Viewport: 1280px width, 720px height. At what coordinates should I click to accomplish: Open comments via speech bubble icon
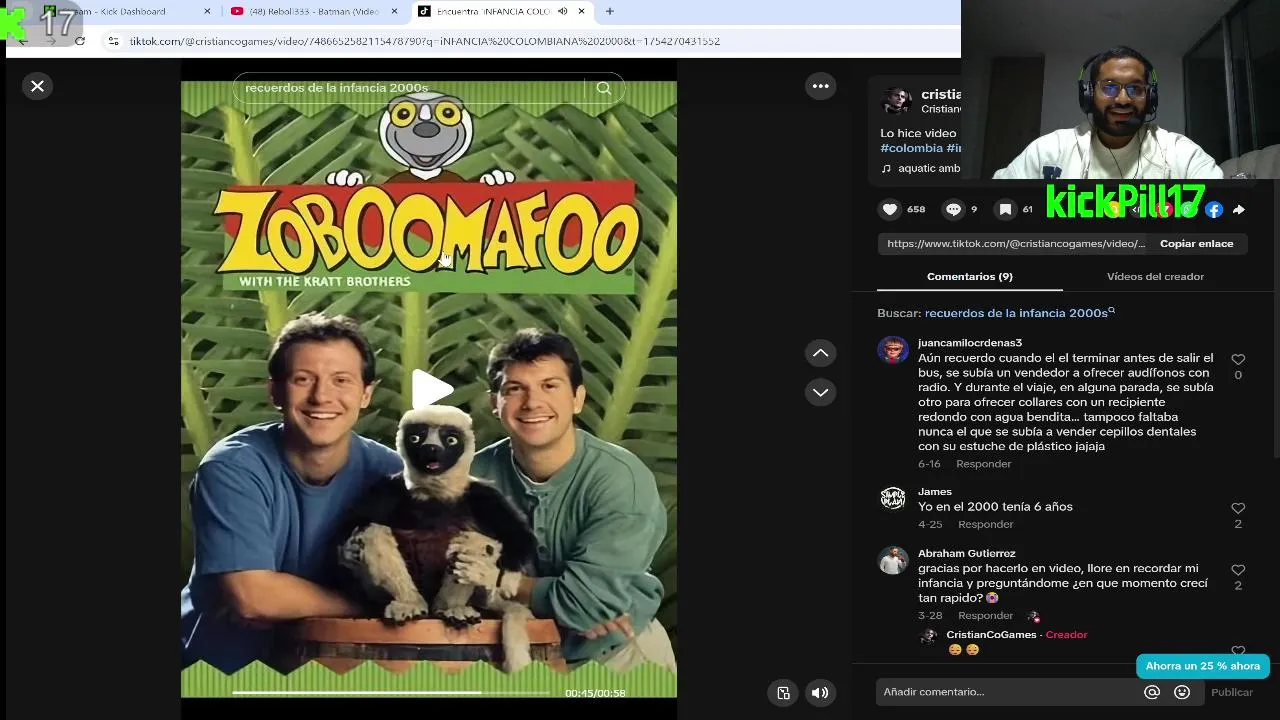[953, 209]
